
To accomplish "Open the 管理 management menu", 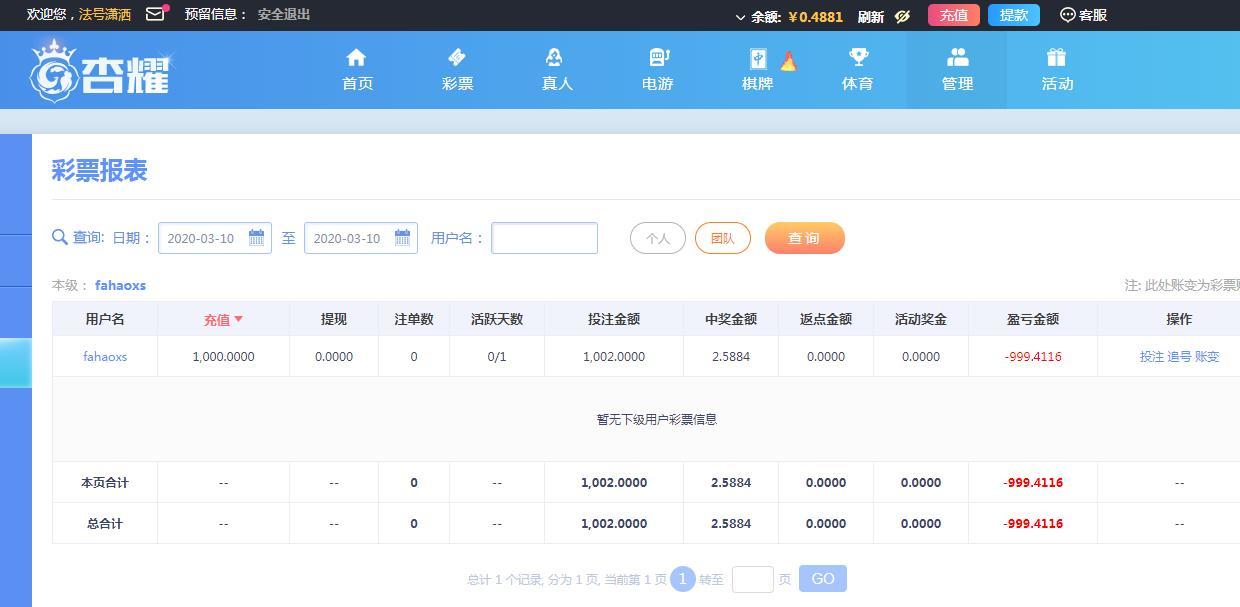I will click(x=957, y=70).
